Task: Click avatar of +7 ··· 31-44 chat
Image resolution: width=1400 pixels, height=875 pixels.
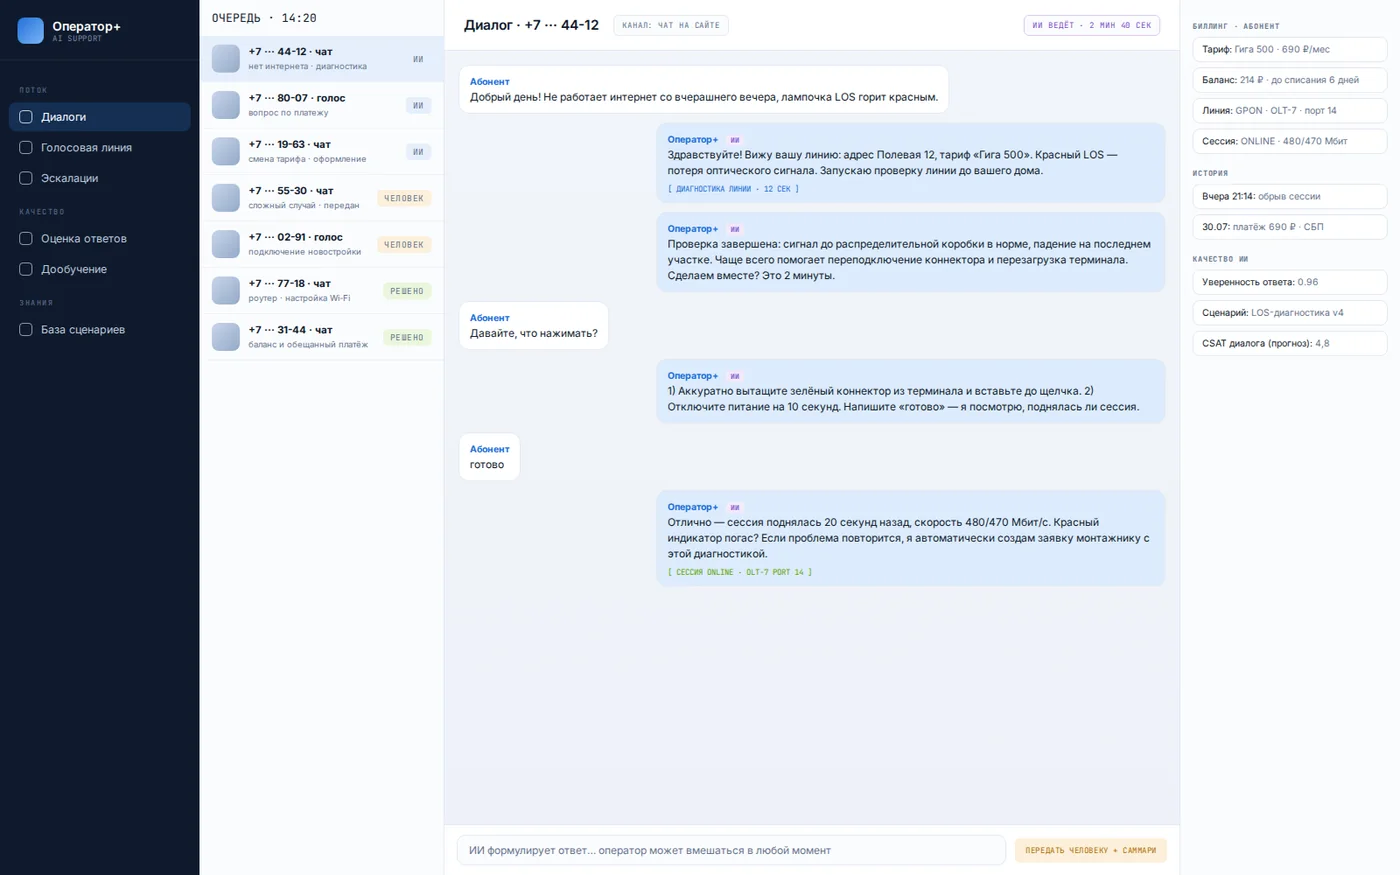Action: (x=226, y=337)
